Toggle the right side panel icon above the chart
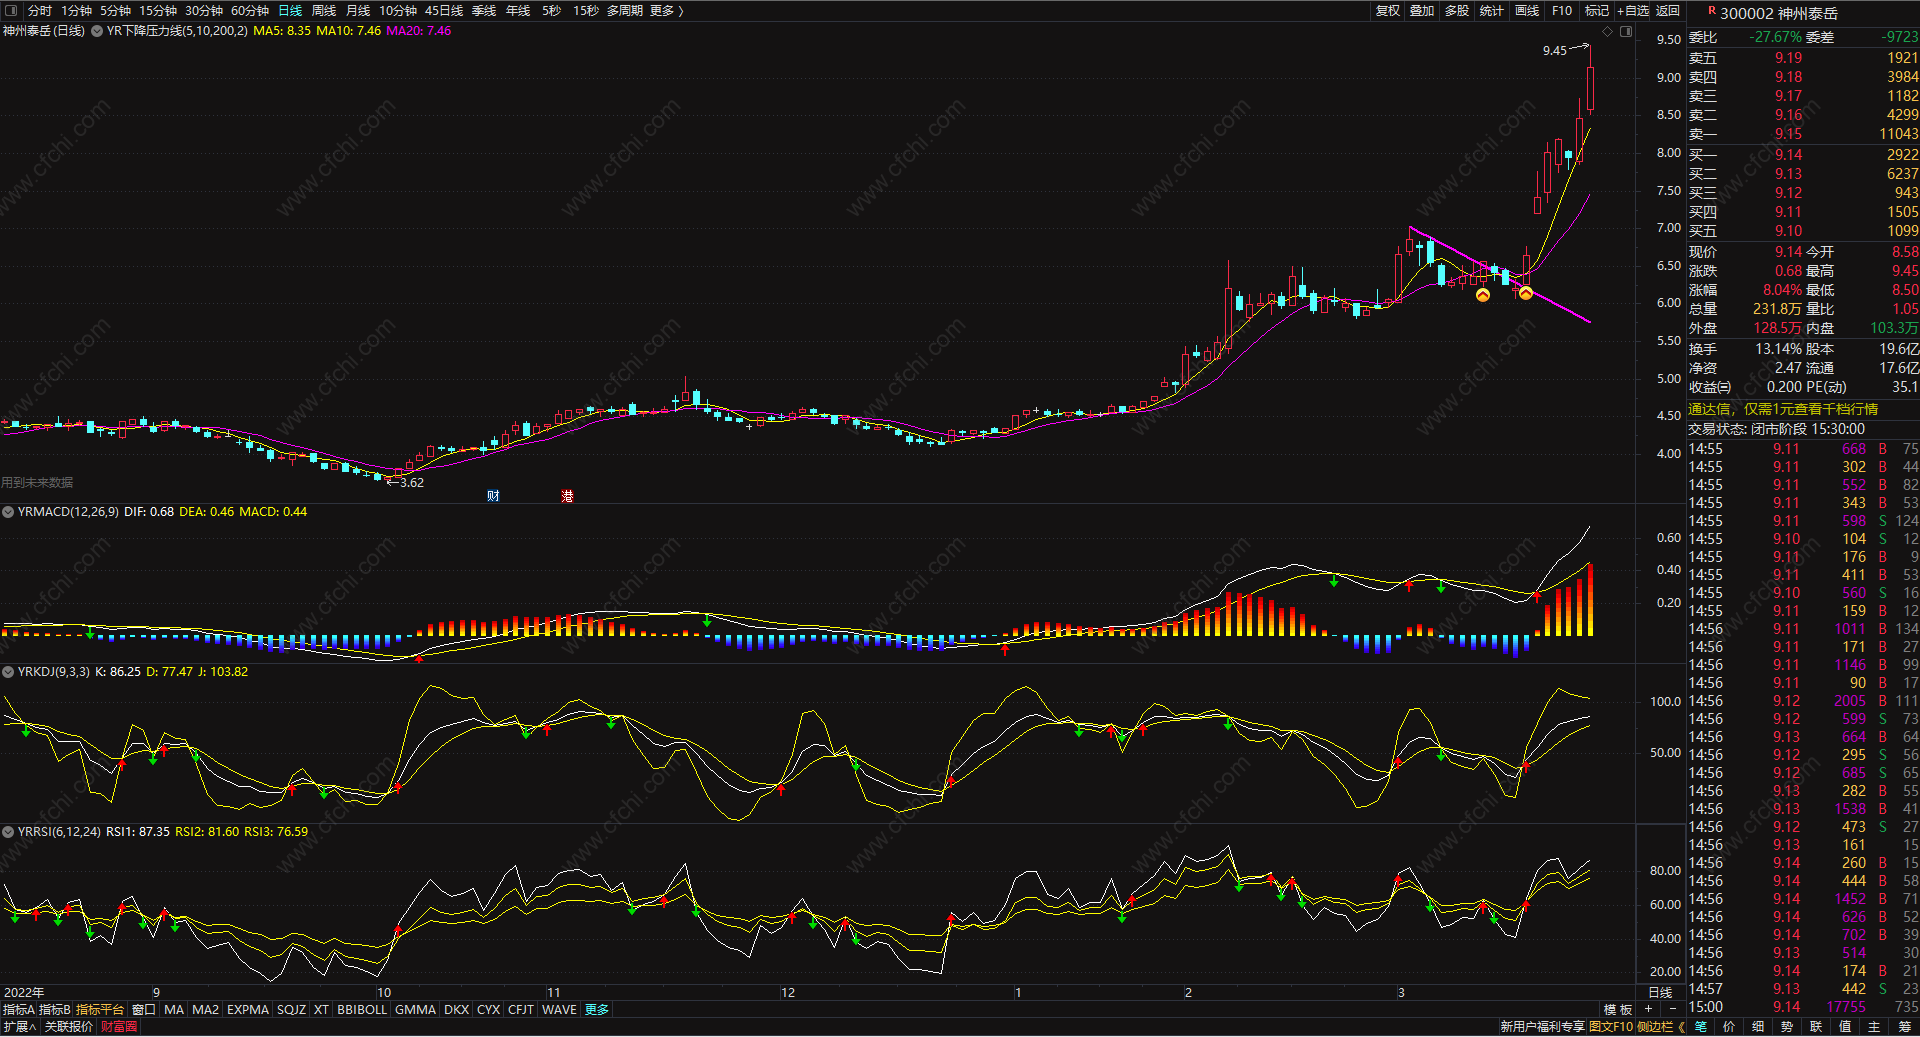Image resolution: width=1920 pixels, height=1037 pixels. pyautogui.click(x=1626, y=31)
